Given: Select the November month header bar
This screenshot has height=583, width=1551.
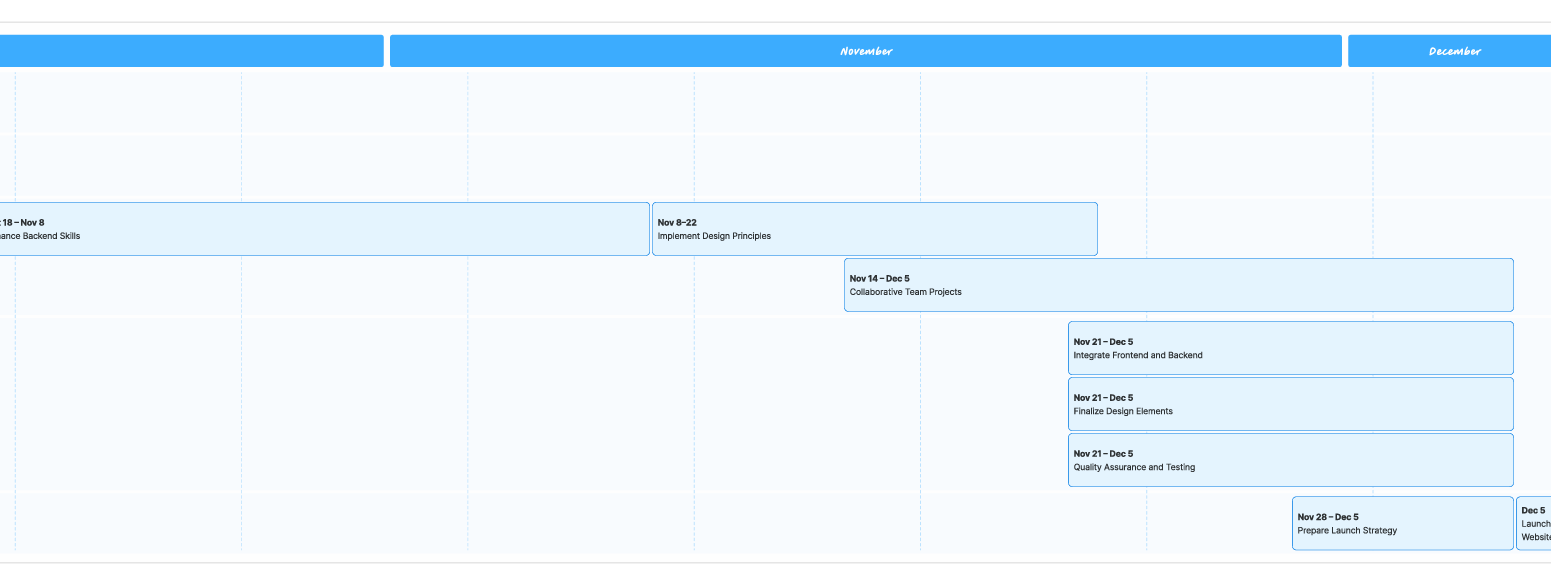Looking at the screenshot, I should (x=865, y=51).
